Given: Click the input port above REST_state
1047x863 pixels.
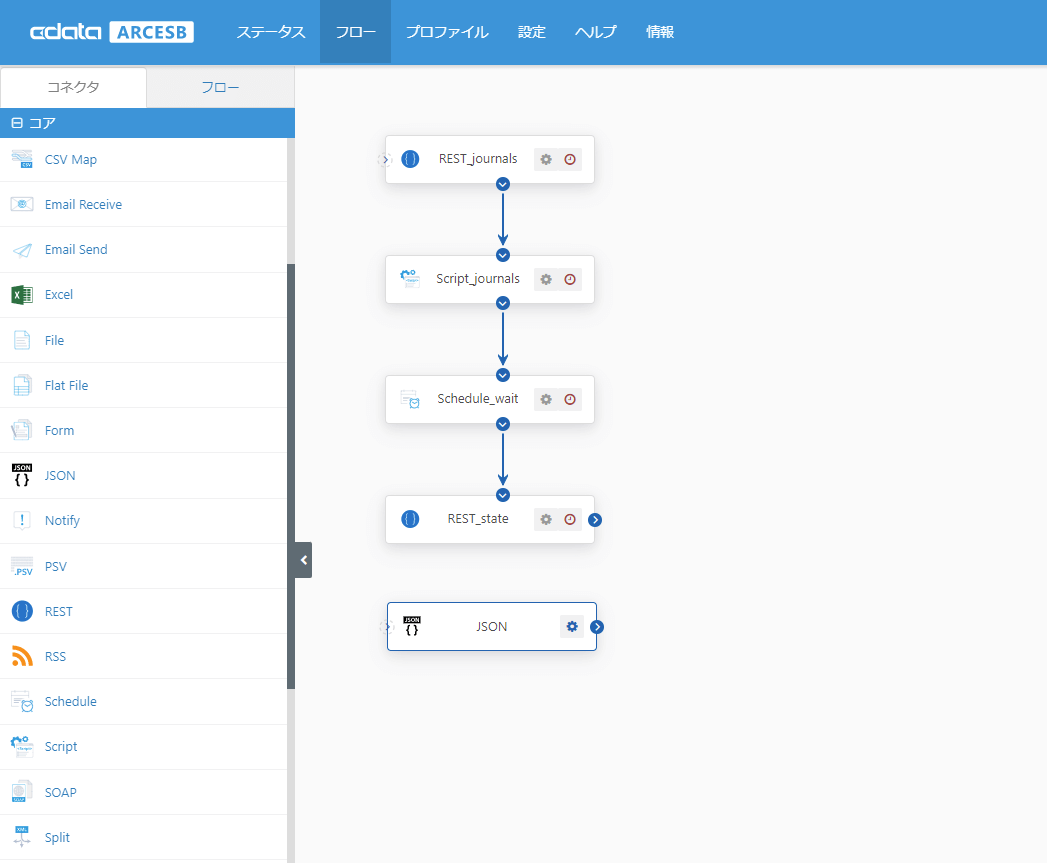Looking at the screenshot, I should [x=503, y=495].
